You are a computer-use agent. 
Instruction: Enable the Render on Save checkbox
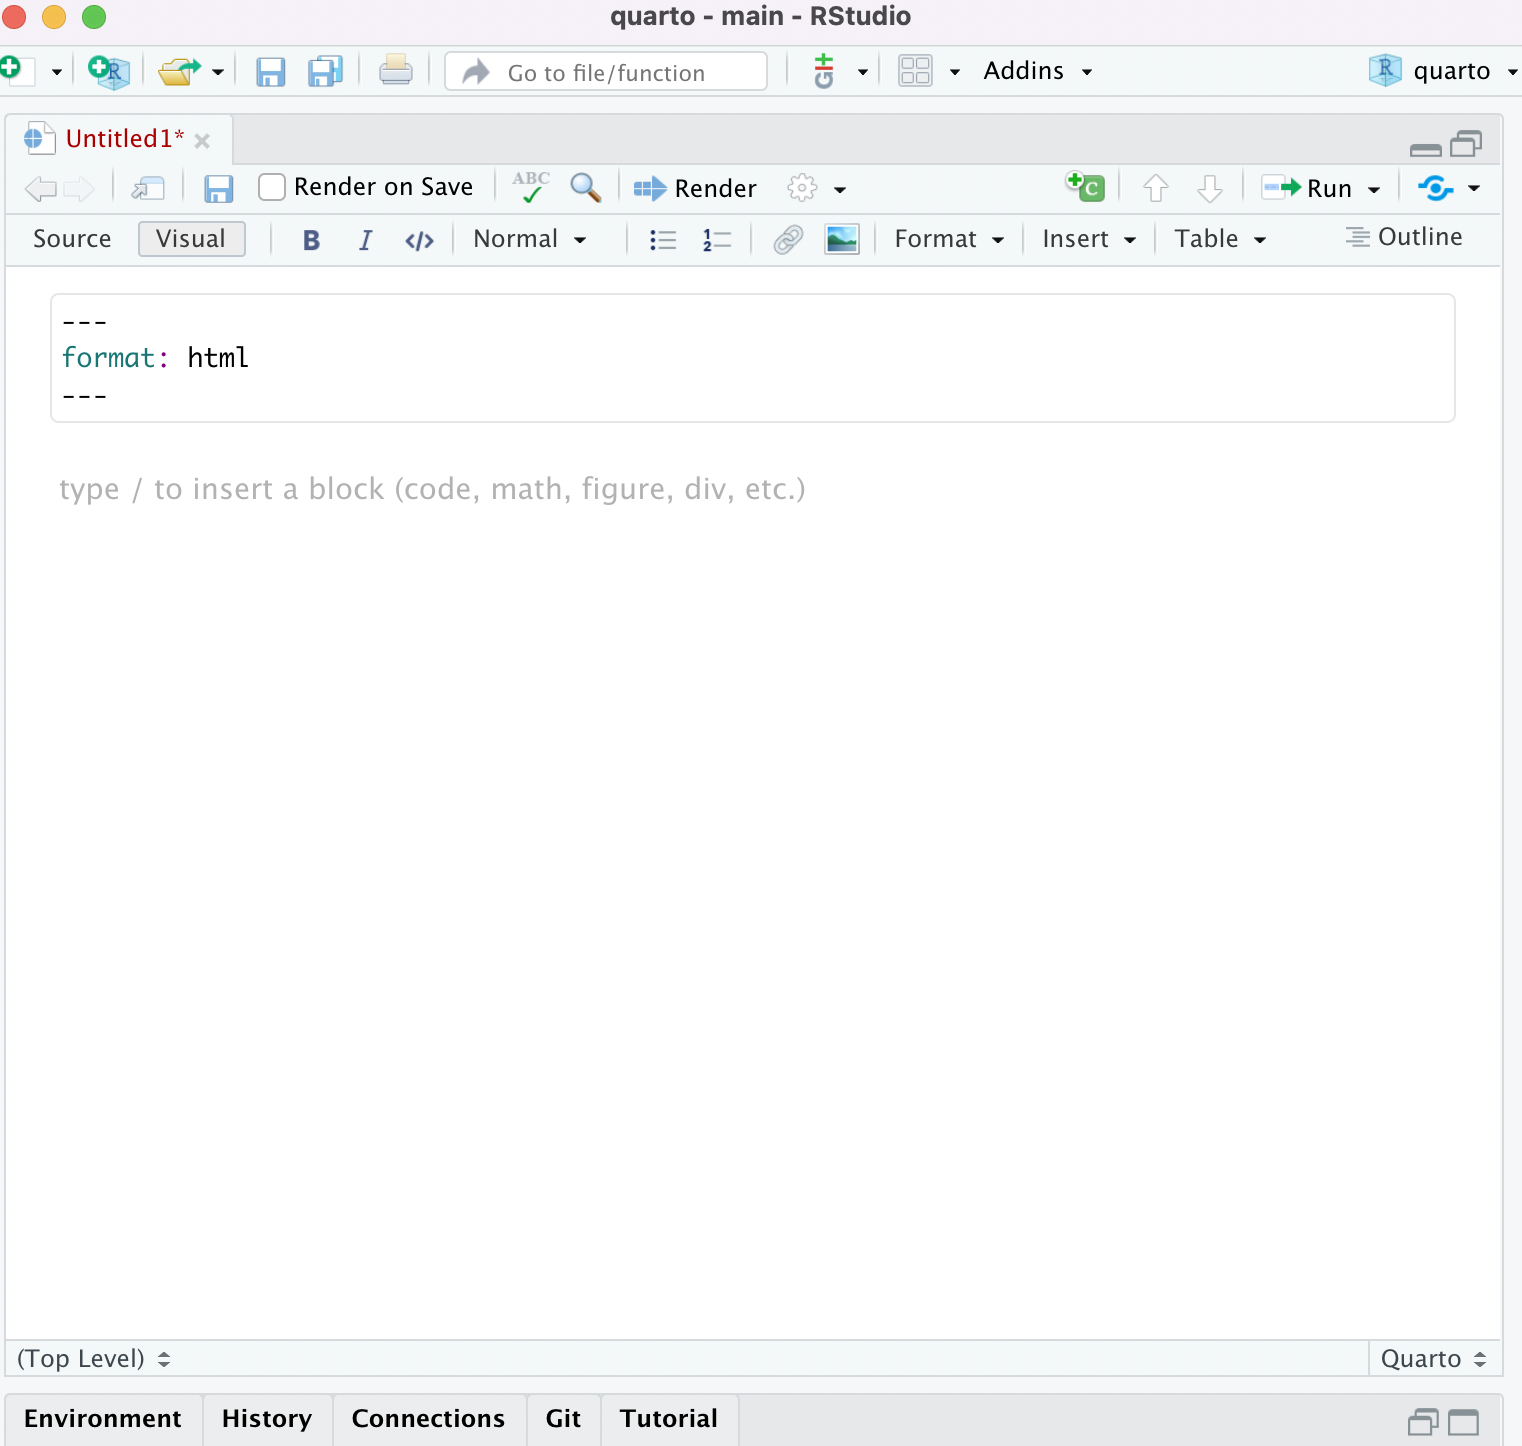pos(272,188)
